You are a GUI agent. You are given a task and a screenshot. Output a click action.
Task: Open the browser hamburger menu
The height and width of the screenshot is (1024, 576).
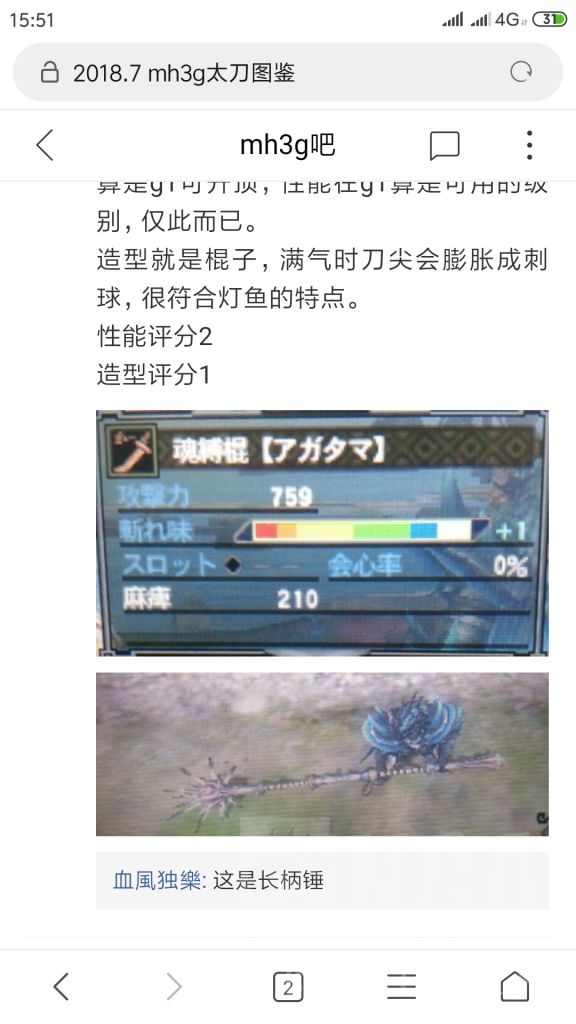point(401,986)
